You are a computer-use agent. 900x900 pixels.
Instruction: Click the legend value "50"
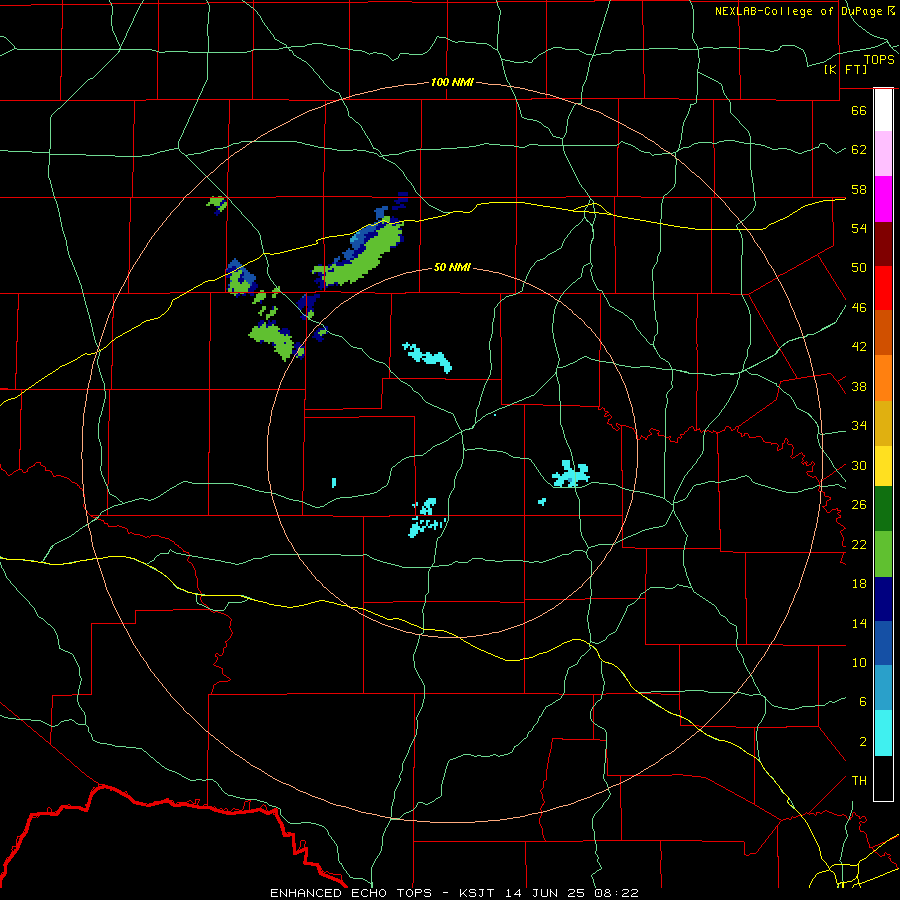pos(859,268)
